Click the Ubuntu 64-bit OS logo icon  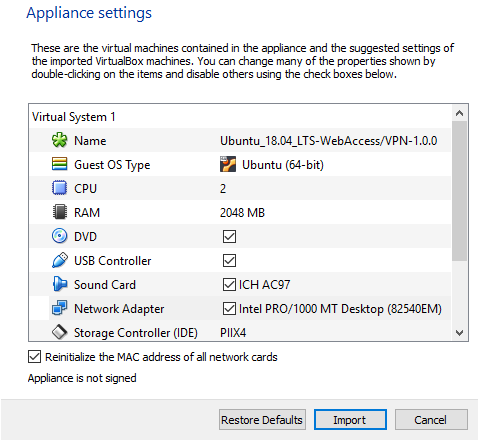coord(228,164)
